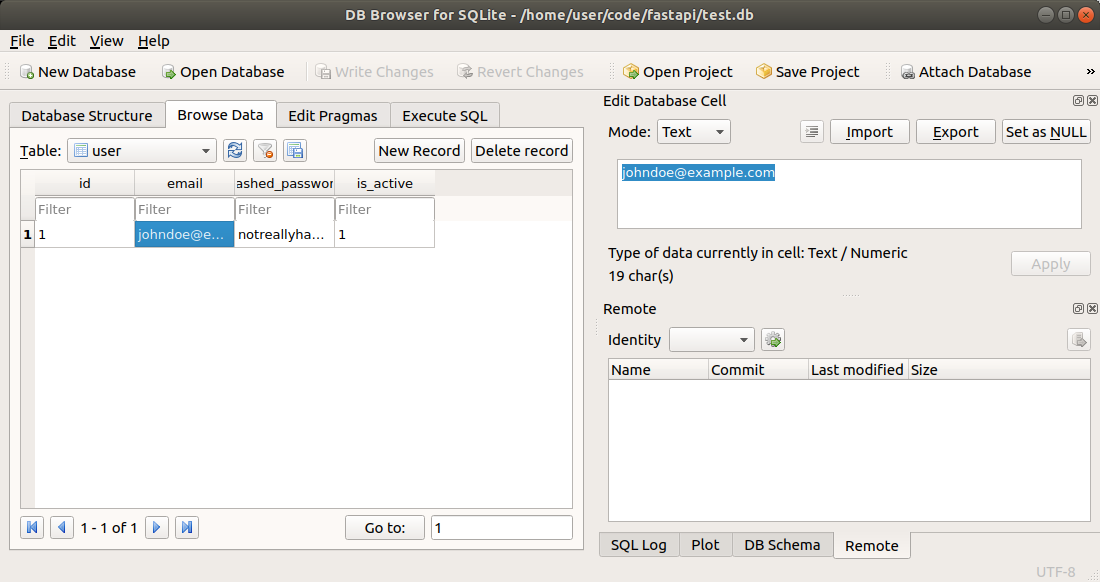The image size is (1100, 582).
Task: Open the View menu
Action: [x=106, y=41]
